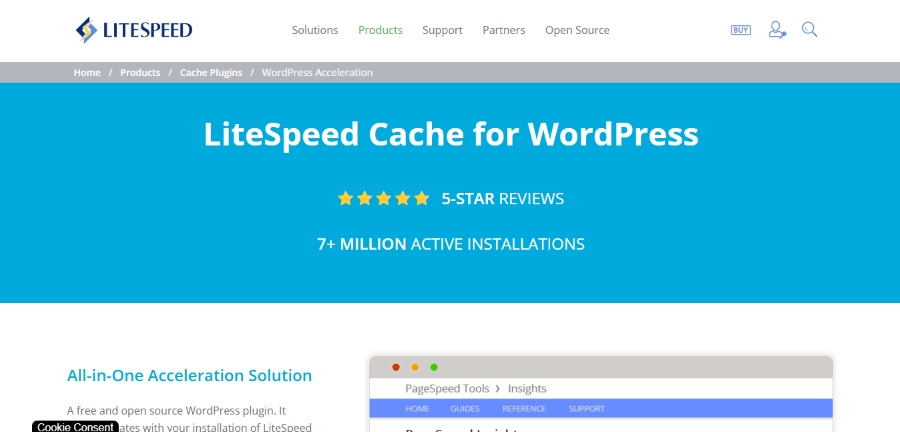This screenshot has width=900, height=432.
Task: Click PageSpeed Tools in mockup breadcrumb
Action: pyautogui.click(x=447, y=389)
